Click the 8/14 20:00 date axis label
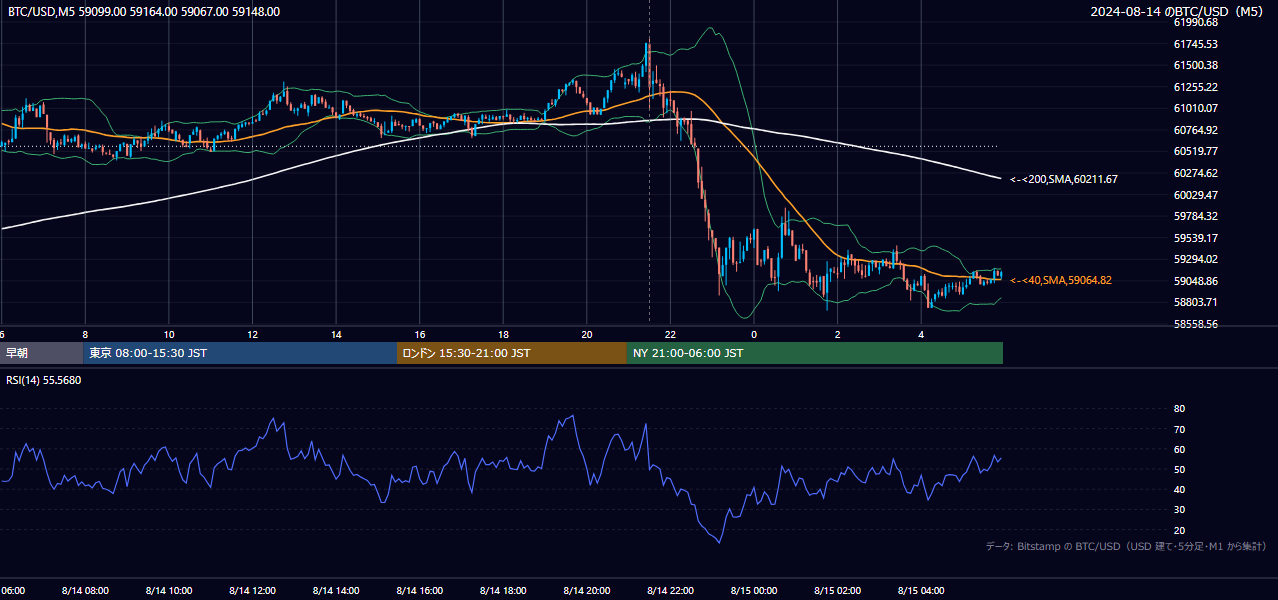This screenshot has width=1278, height=600. point(586,591)
